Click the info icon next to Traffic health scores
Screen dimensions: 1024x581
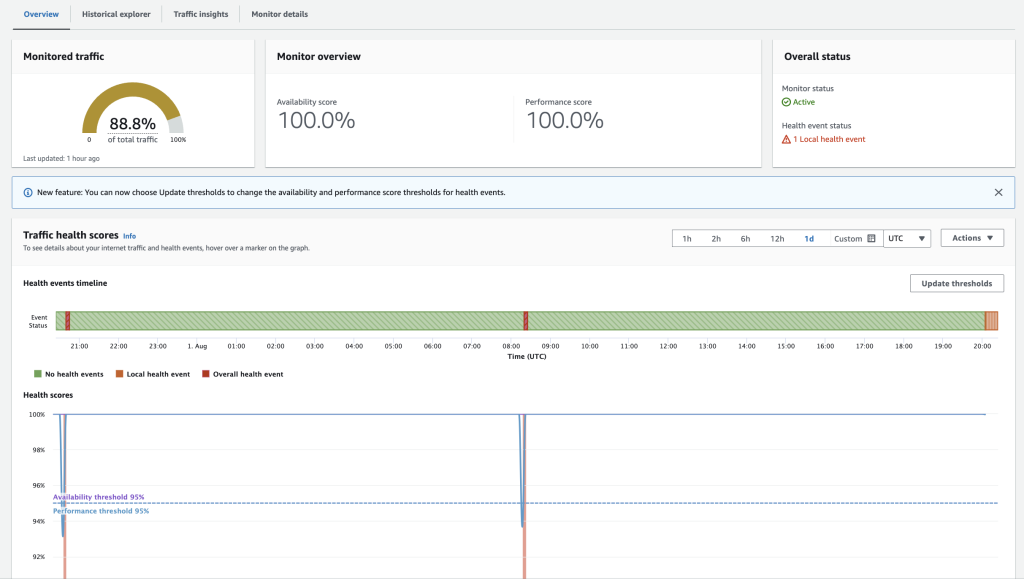[130, 236]
